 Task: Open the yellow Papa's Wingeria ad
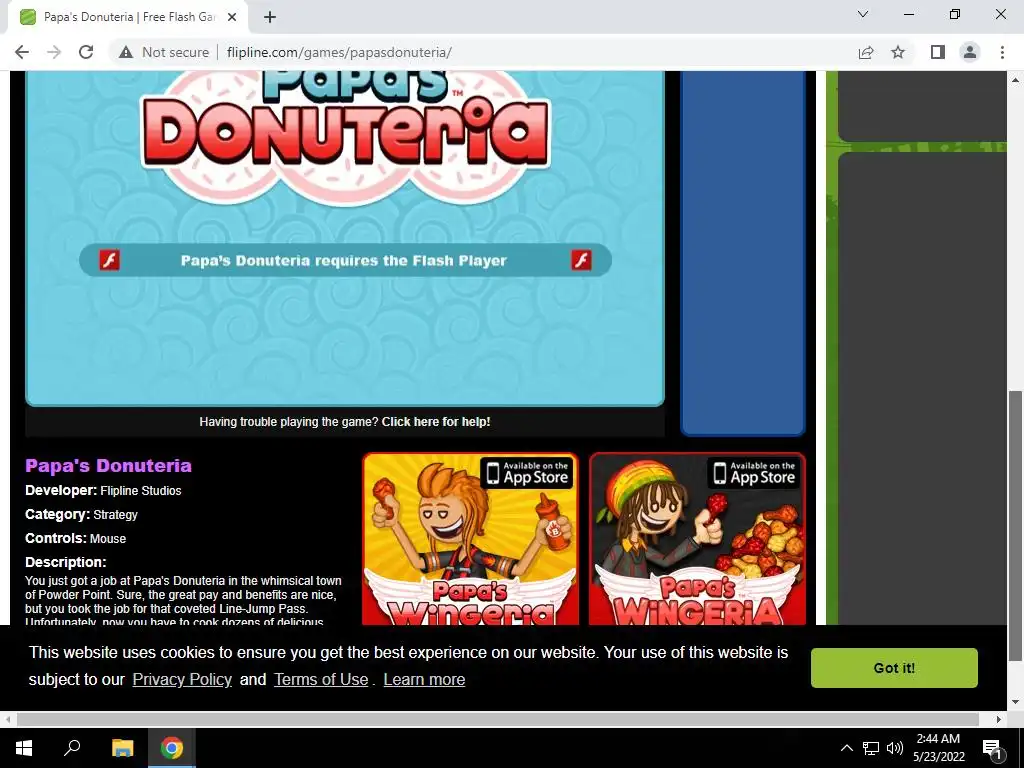pyautogui.click(x=470, y=539)
